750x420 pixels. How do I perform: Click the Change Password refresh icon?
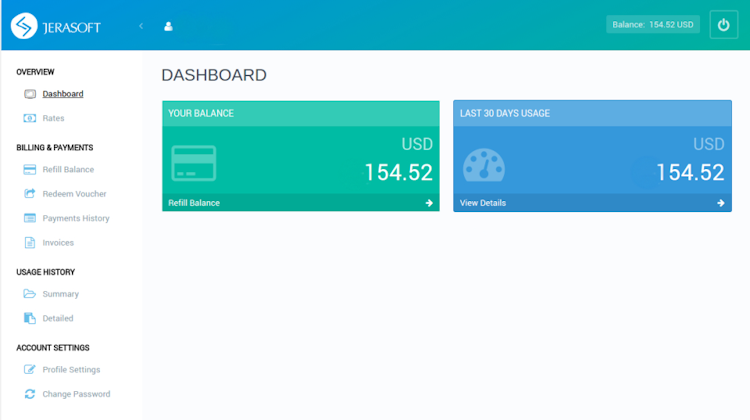pyautogui.click(x=30, y=394)
